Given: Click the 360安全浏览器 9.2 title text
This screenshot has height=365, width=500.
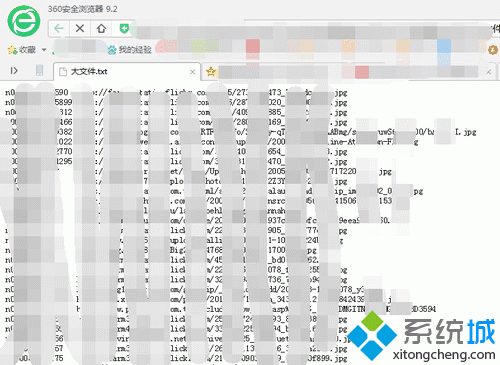Looking at the screenshot, I should [x=83, y=9].
